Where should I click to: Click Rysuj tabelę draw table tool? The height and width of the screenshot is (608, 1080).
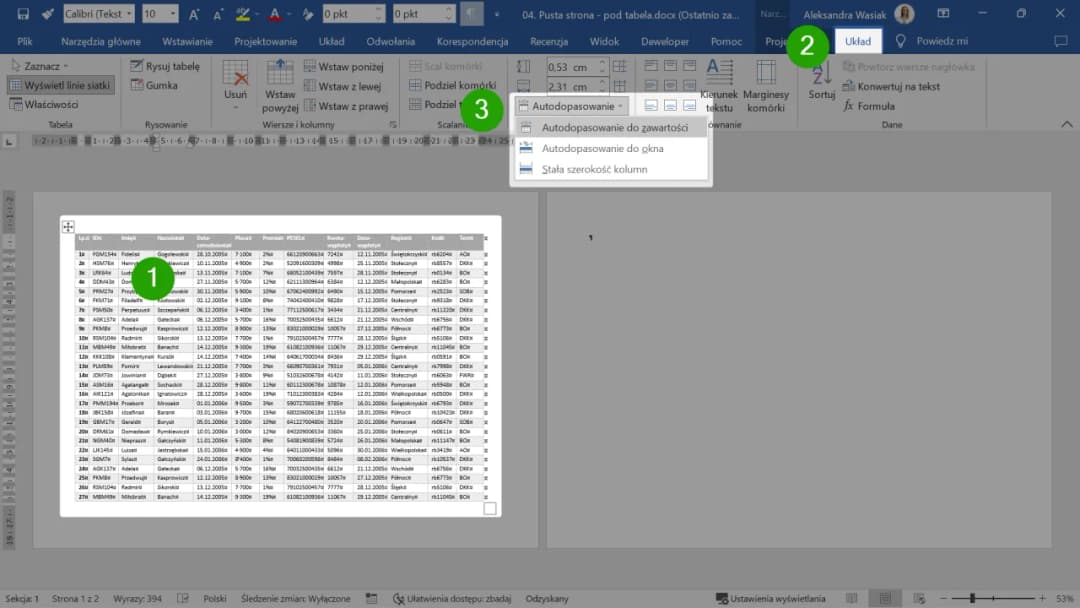click(x=164, y=66)
